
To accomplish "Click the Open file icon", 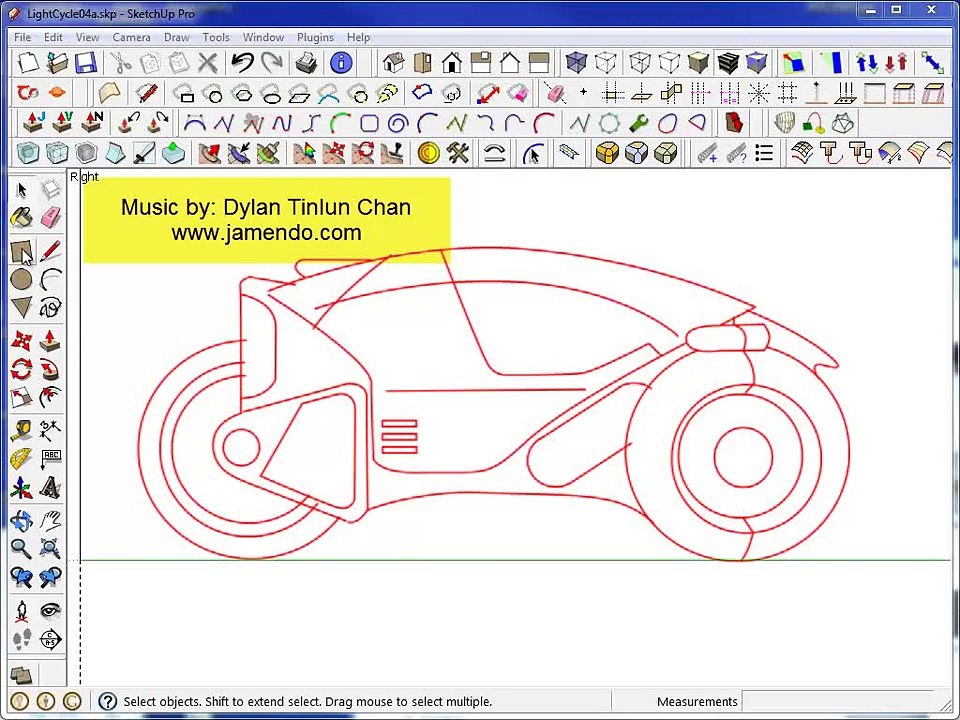I will click(x=57, y=62).
